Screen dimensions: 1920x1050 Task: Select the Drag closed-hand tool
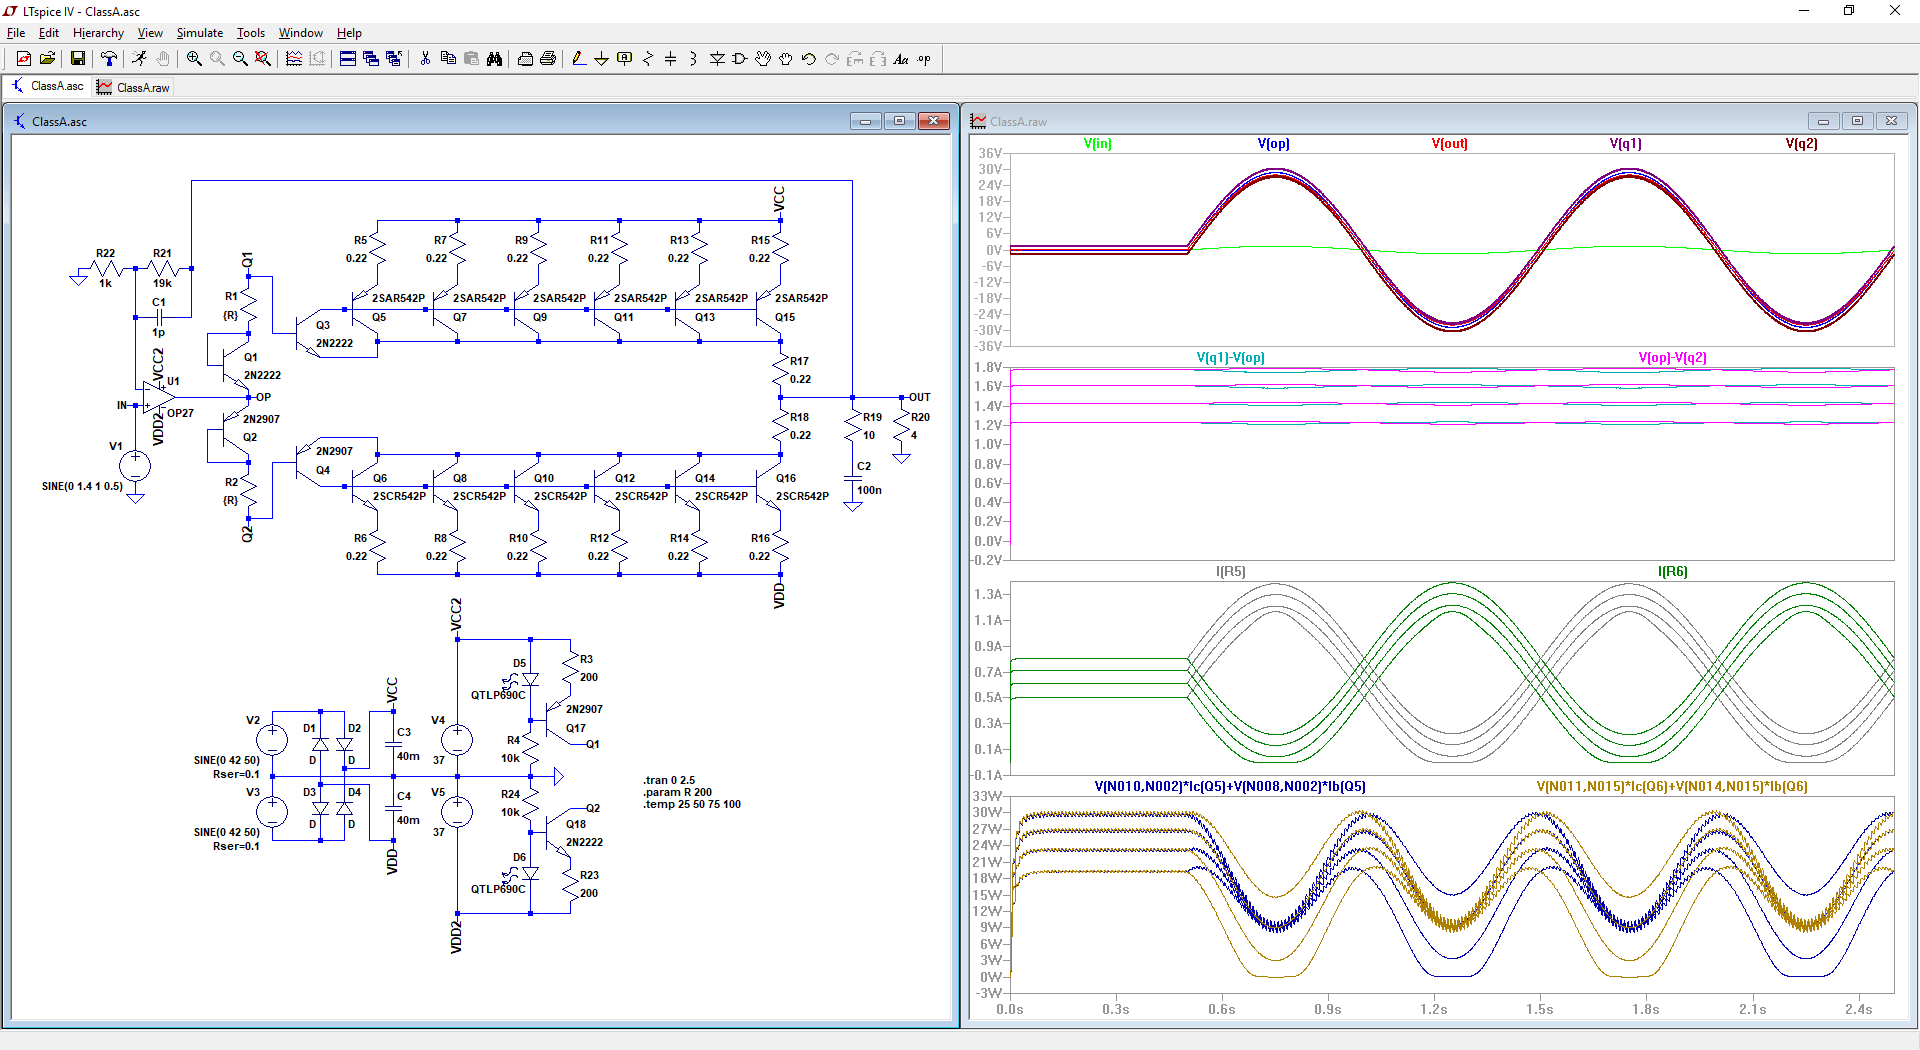(x=786, y=59)
